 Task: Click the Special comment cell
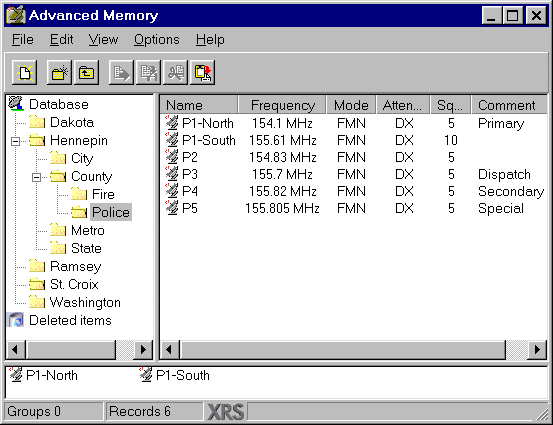[x=501, y=208]
